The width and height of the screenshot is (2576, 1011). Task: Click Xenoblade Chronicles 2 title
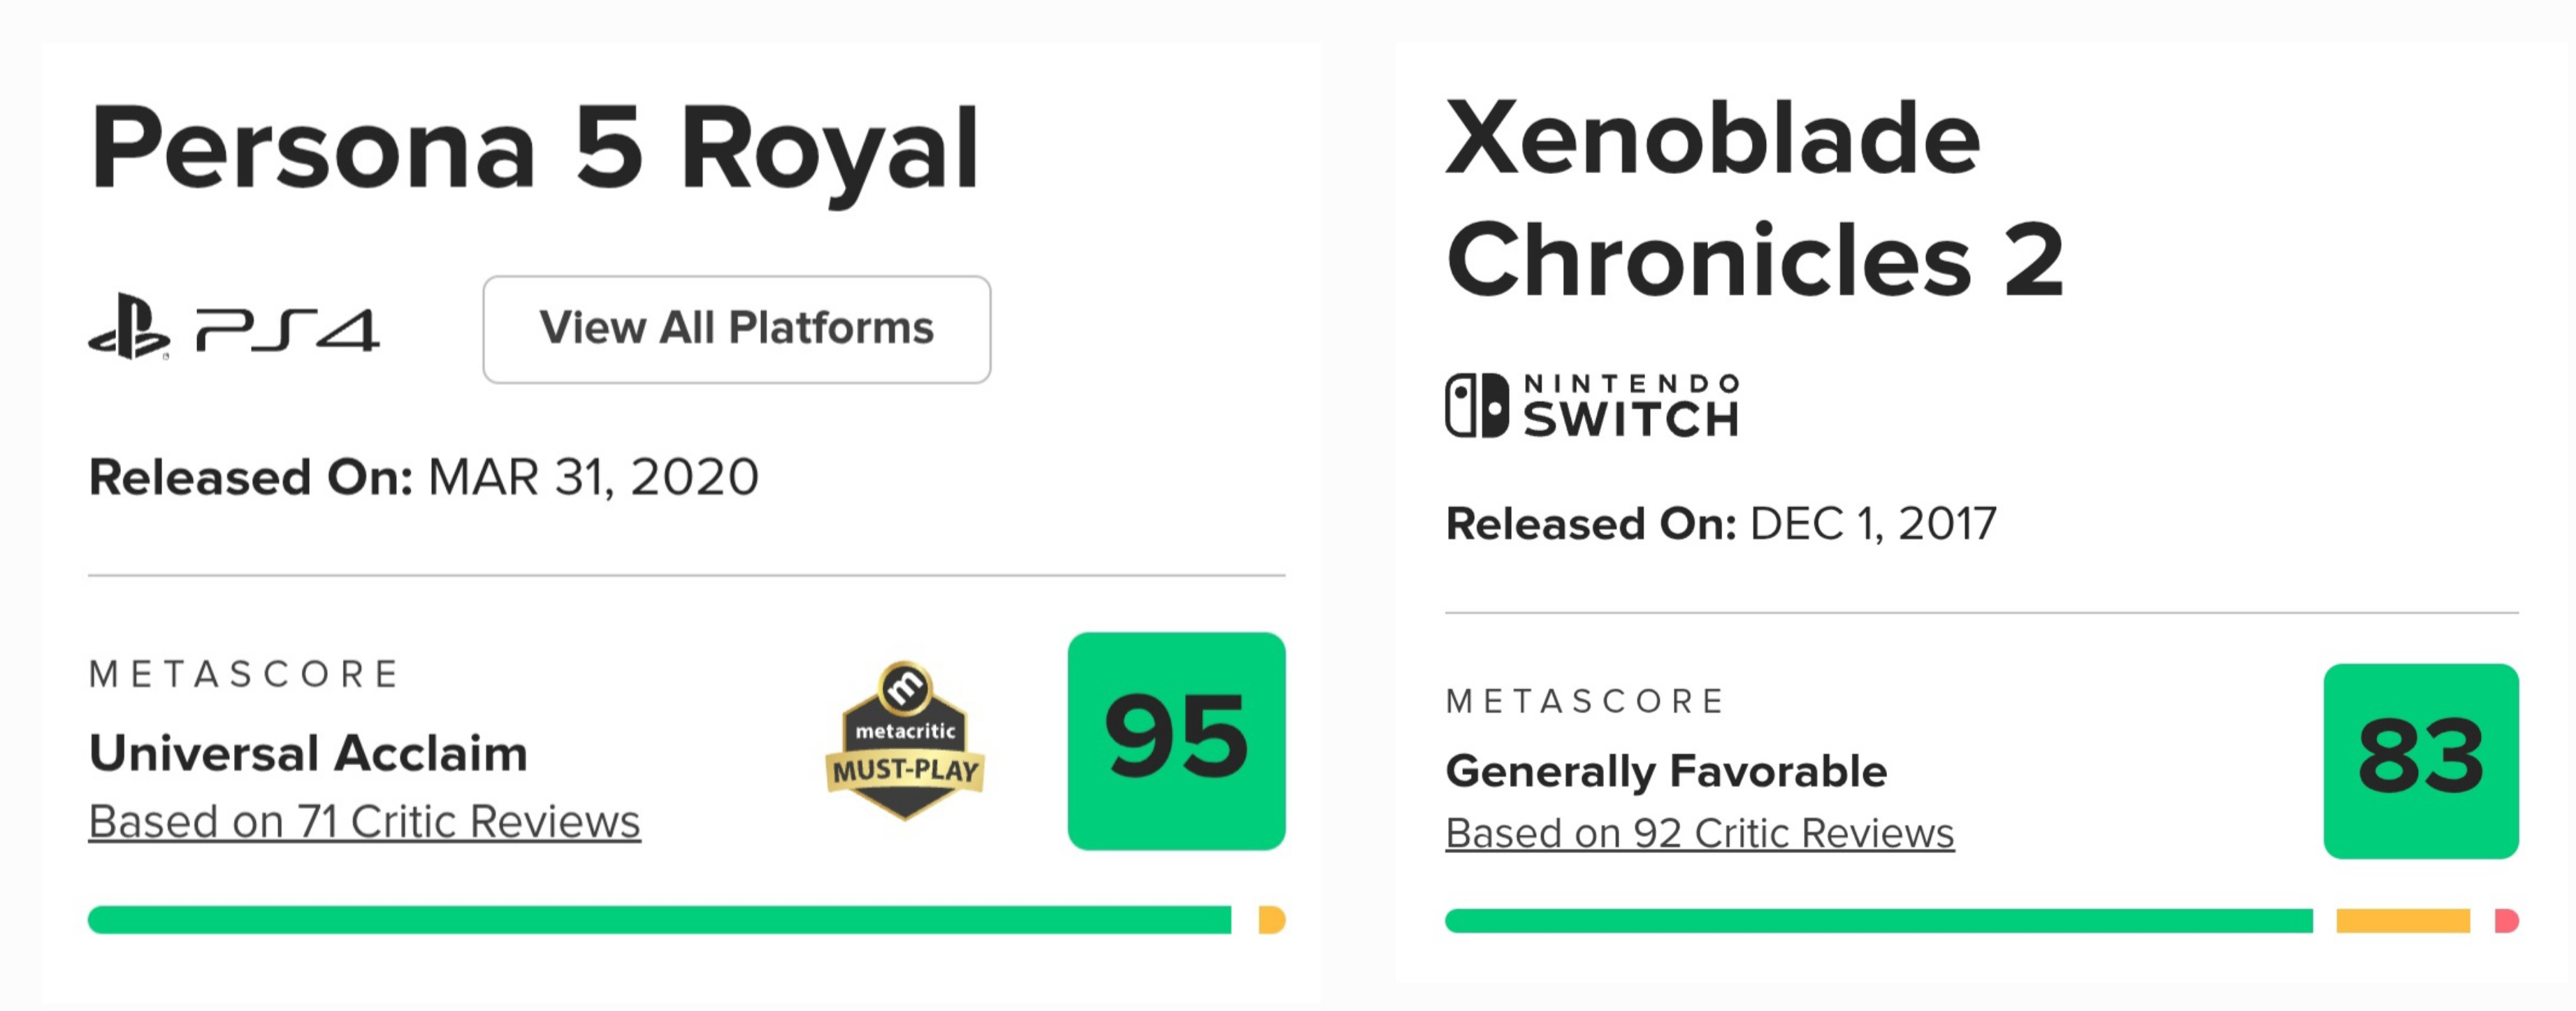pyautogui.click(x=1755, y=199)
